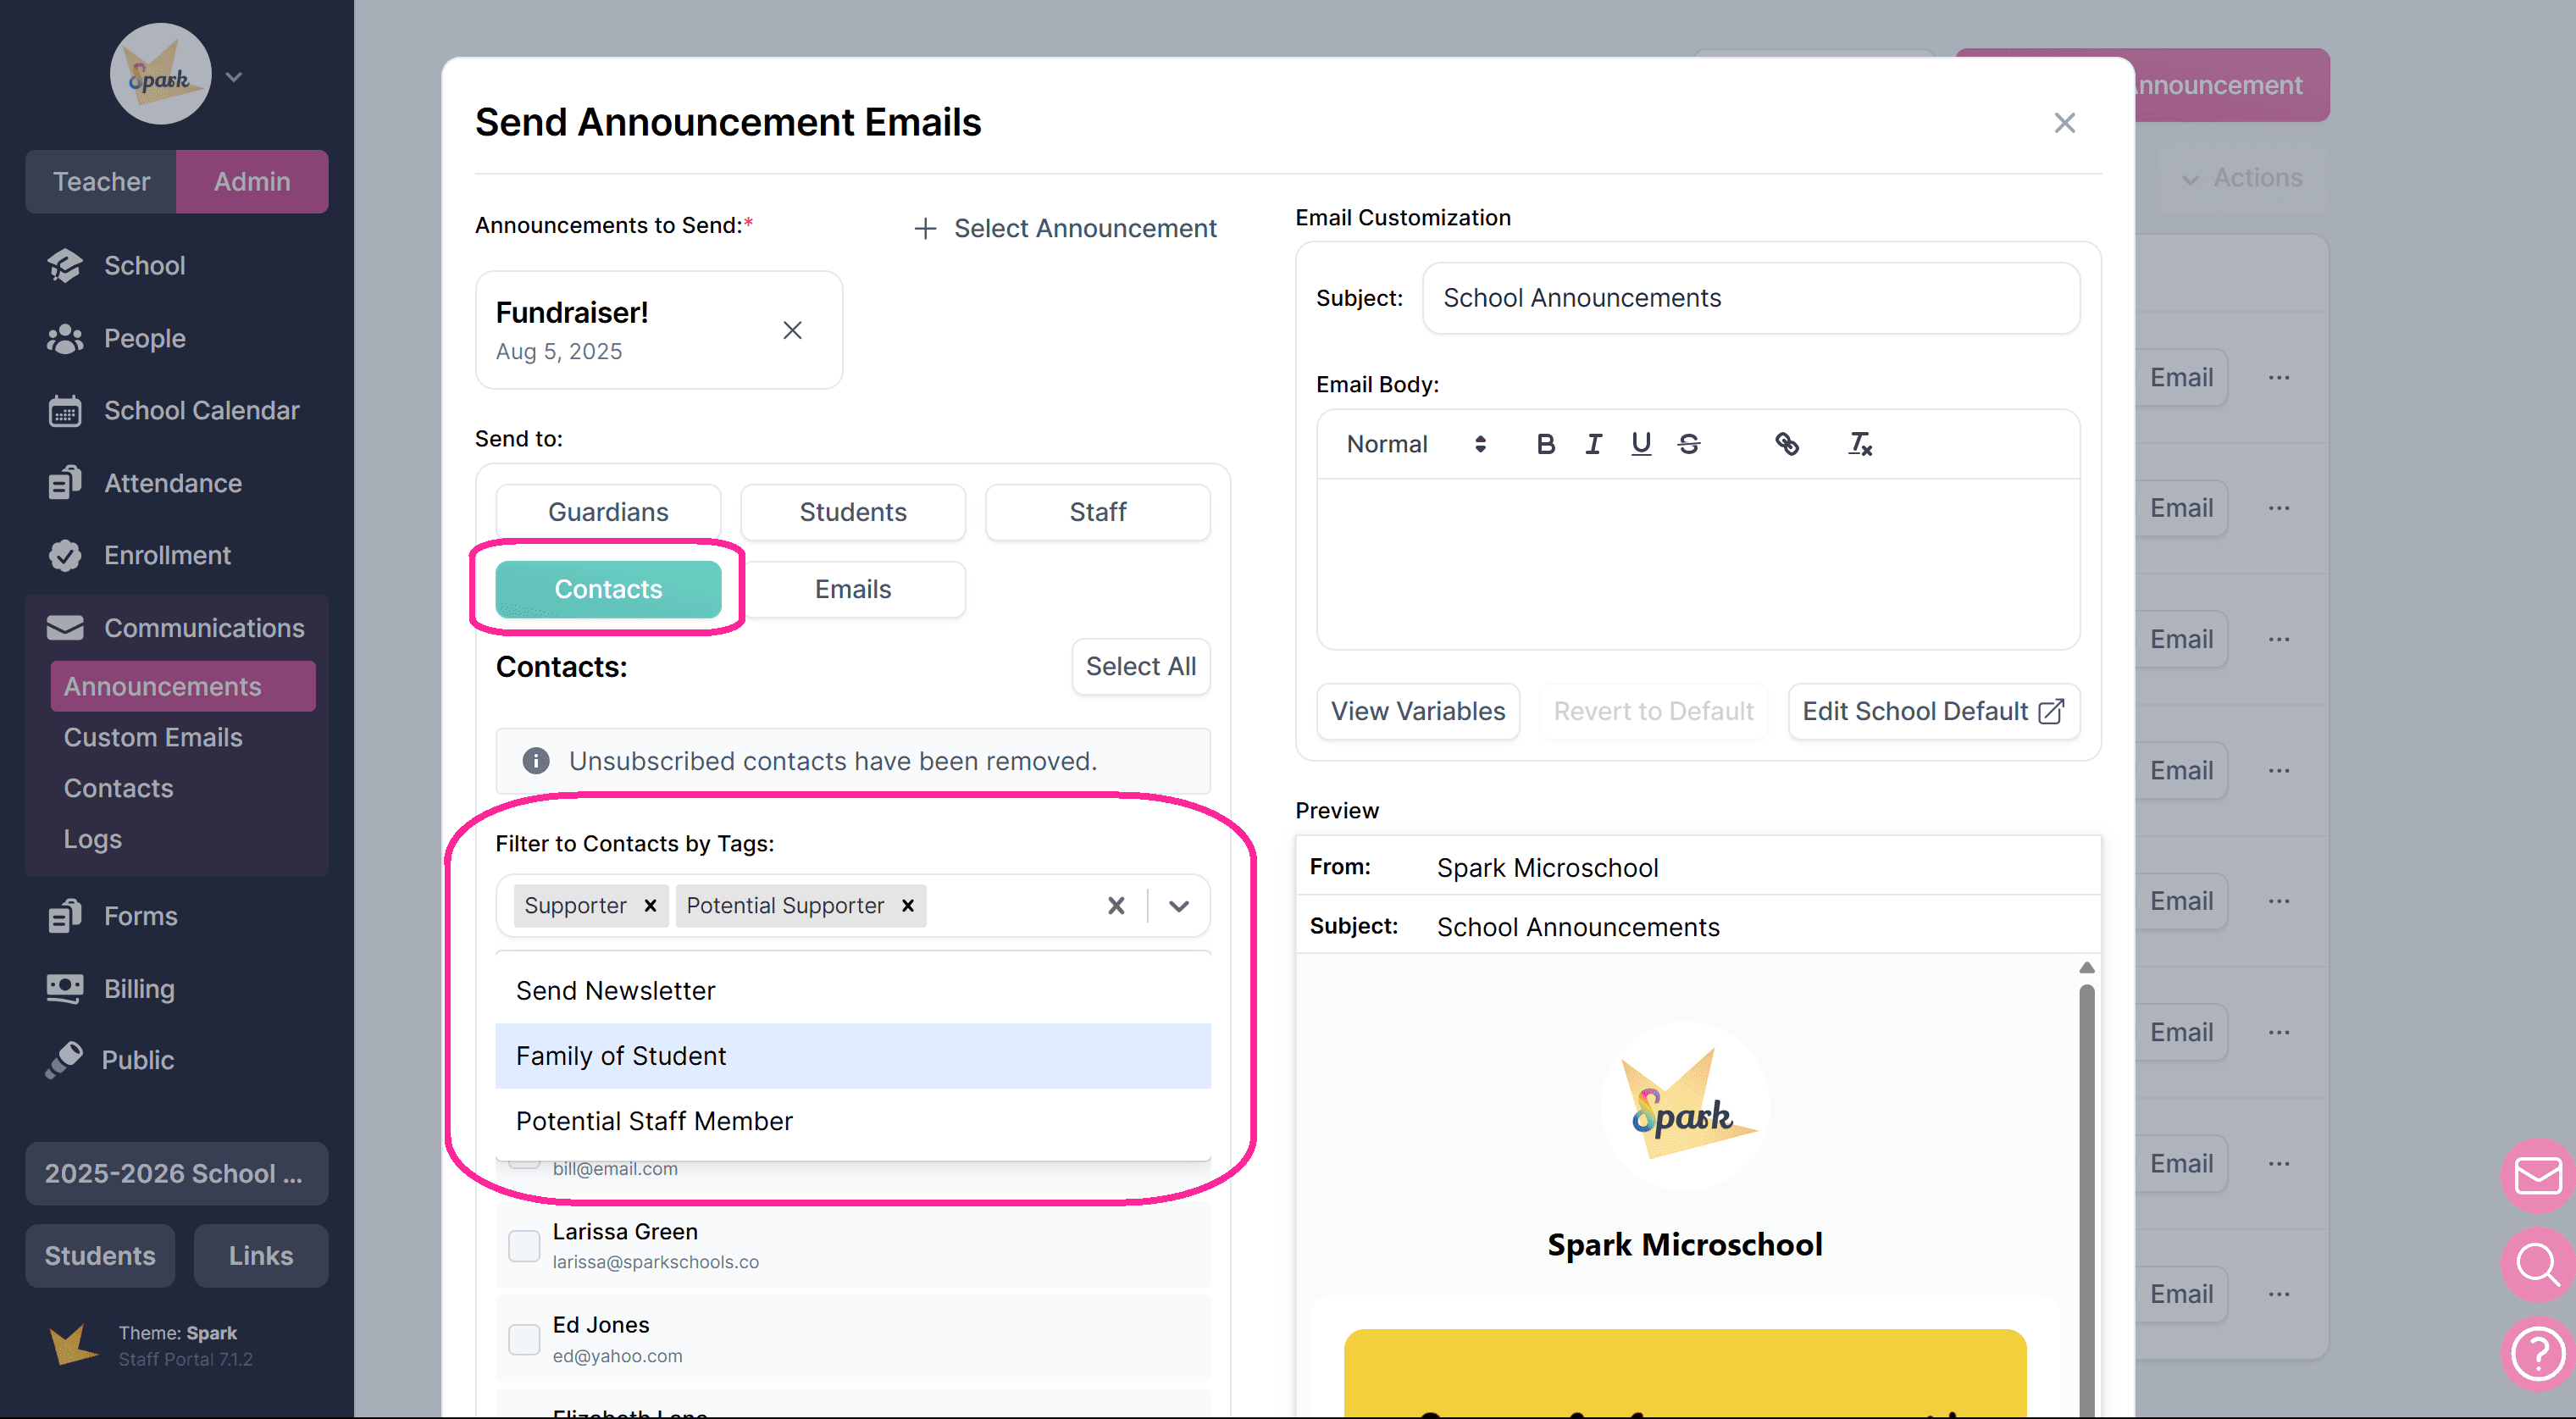Click the Select All contacts button
This screenshot has height=1419, width=2576.
[1140, 666]
